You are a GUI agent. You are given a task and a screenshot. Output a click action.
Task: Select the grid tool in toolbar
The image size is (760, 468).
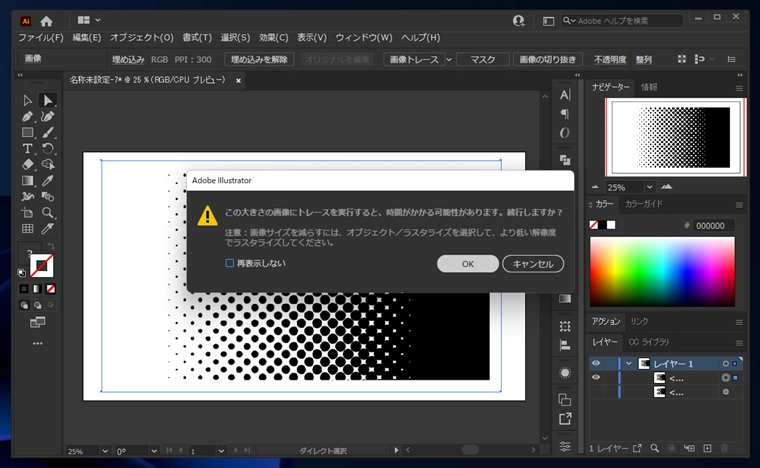[x=27, y=228]
